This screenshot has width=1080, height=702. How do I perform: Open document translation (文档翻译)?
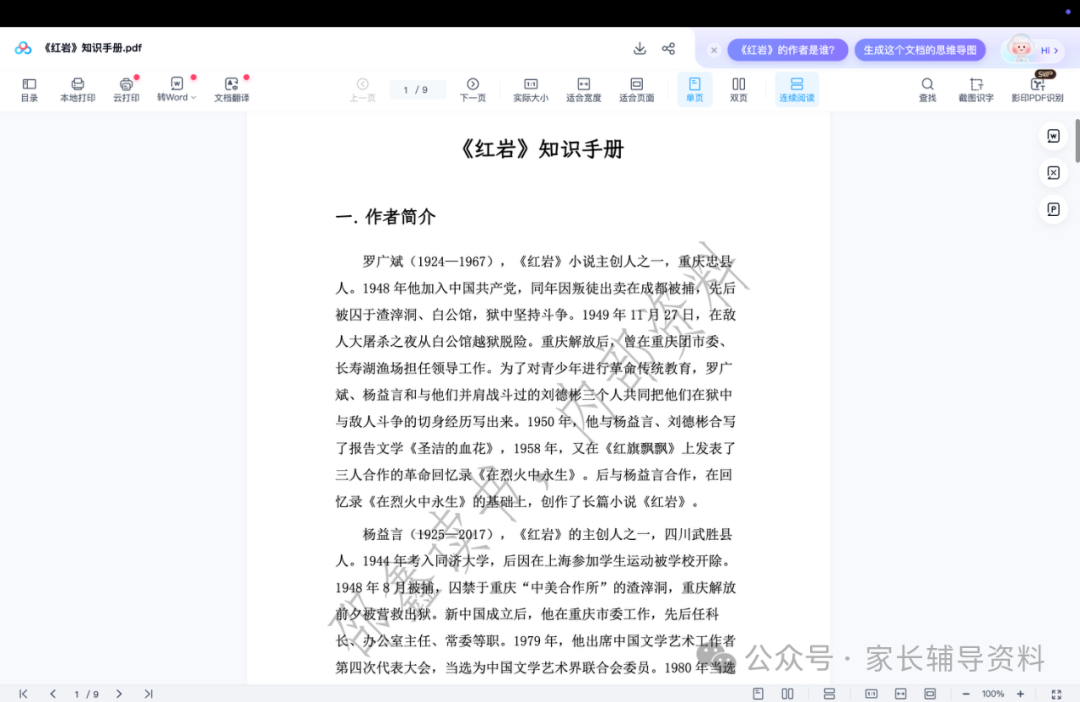[x=231, y=90]
